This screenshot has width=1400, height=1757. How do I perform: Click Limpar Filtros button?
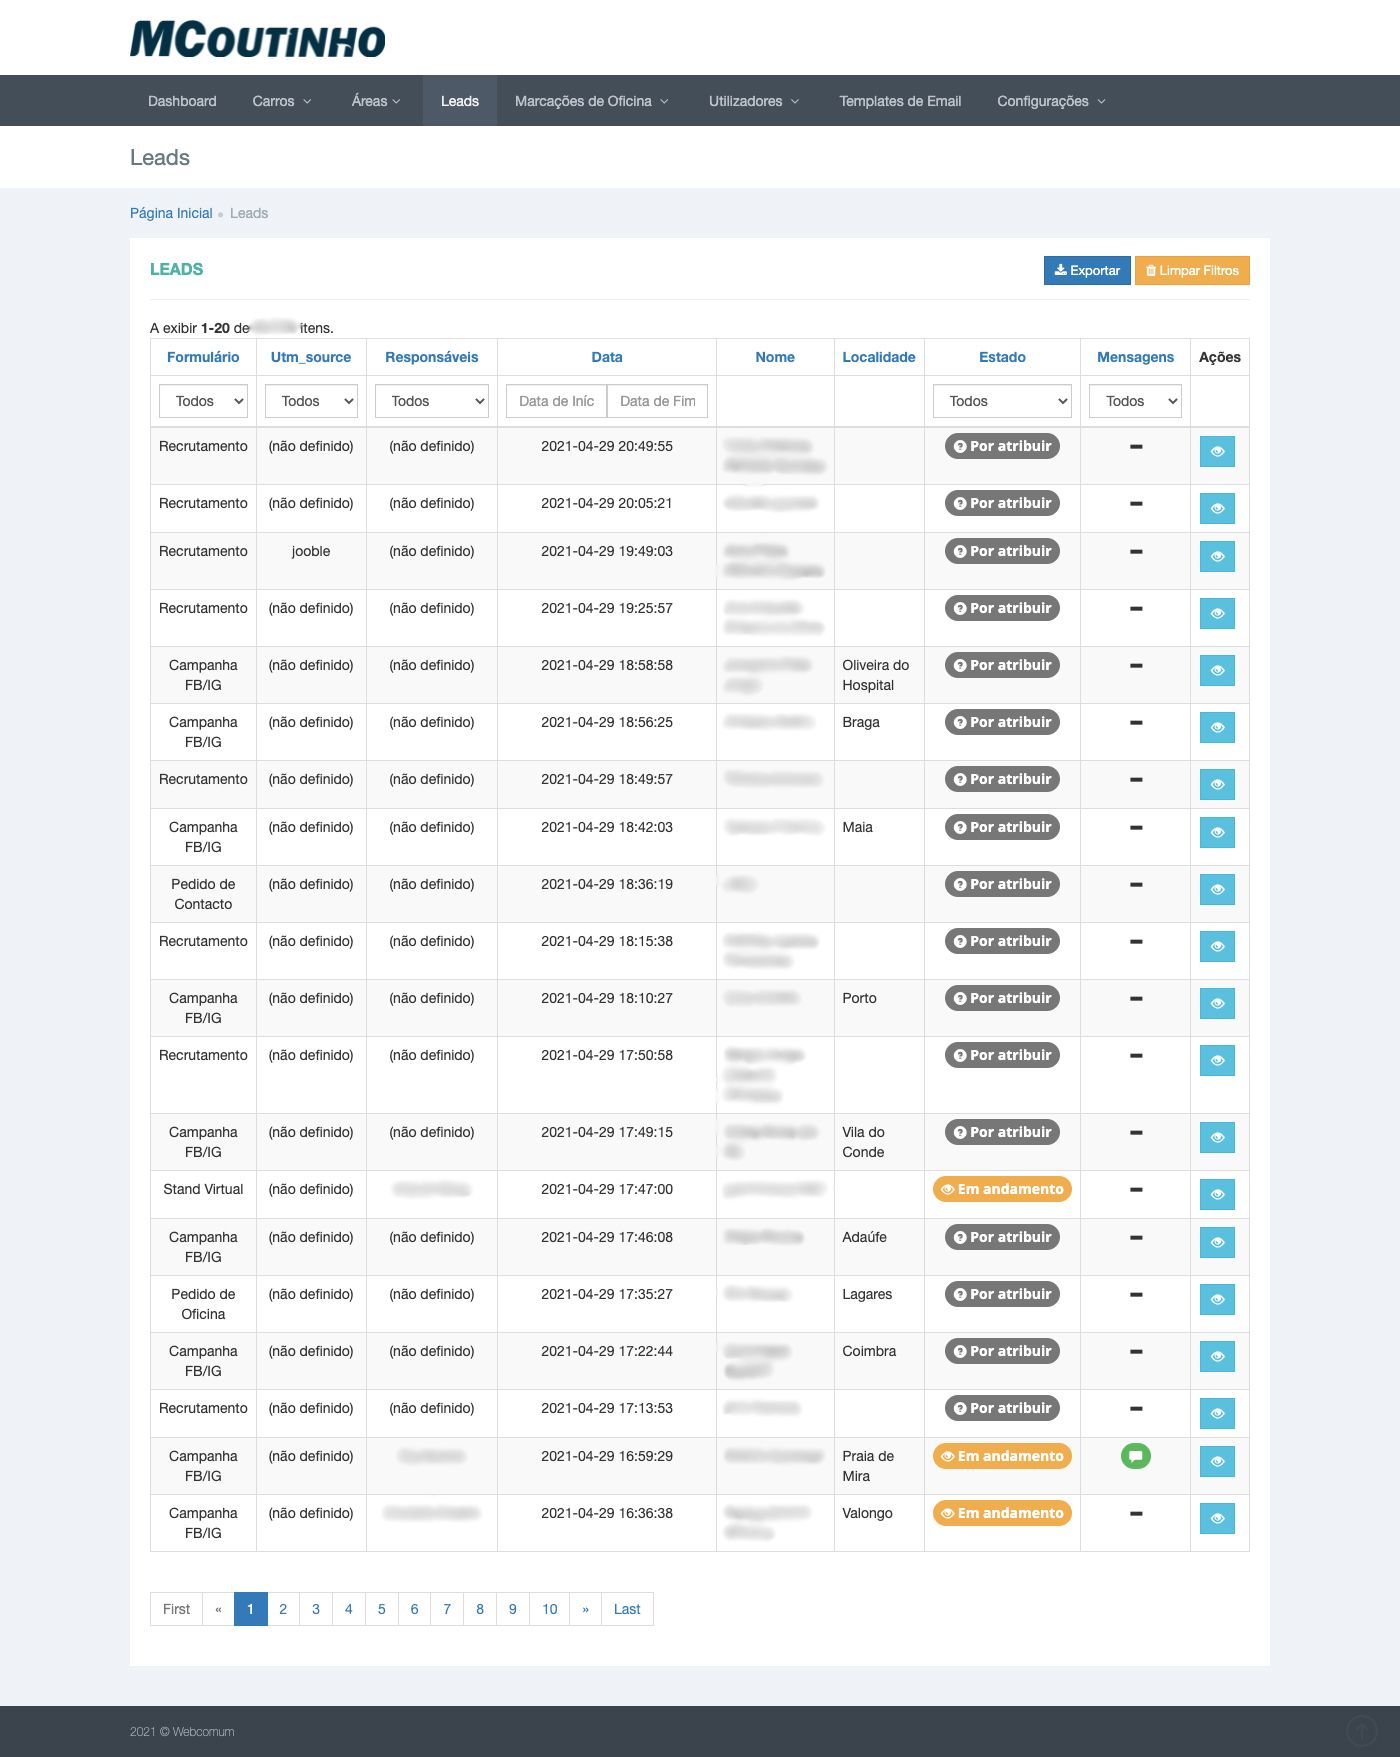1192,270
